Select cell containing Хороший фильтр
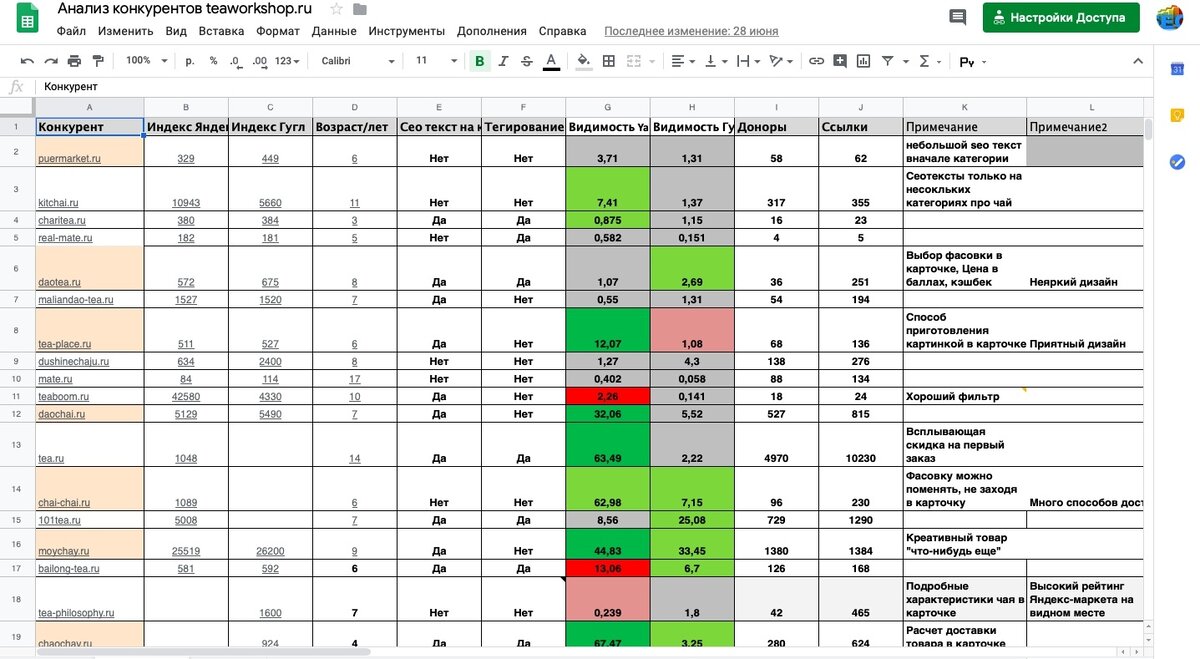The width and height of the screenshot is (1200, 659). [x=965, y=396]
